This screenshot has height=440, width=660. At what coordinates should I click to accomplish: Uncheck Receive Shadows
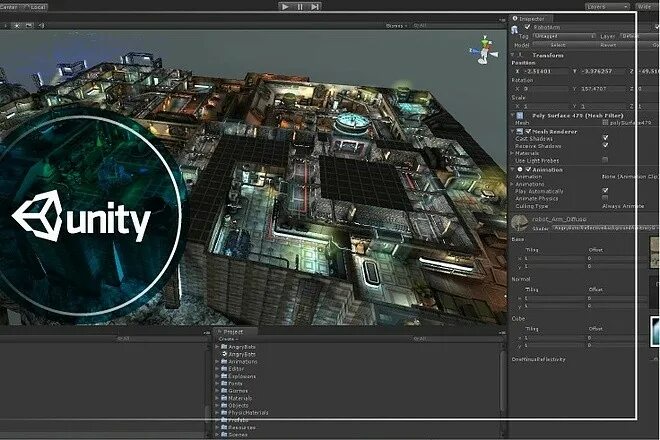tap(605, 145)
